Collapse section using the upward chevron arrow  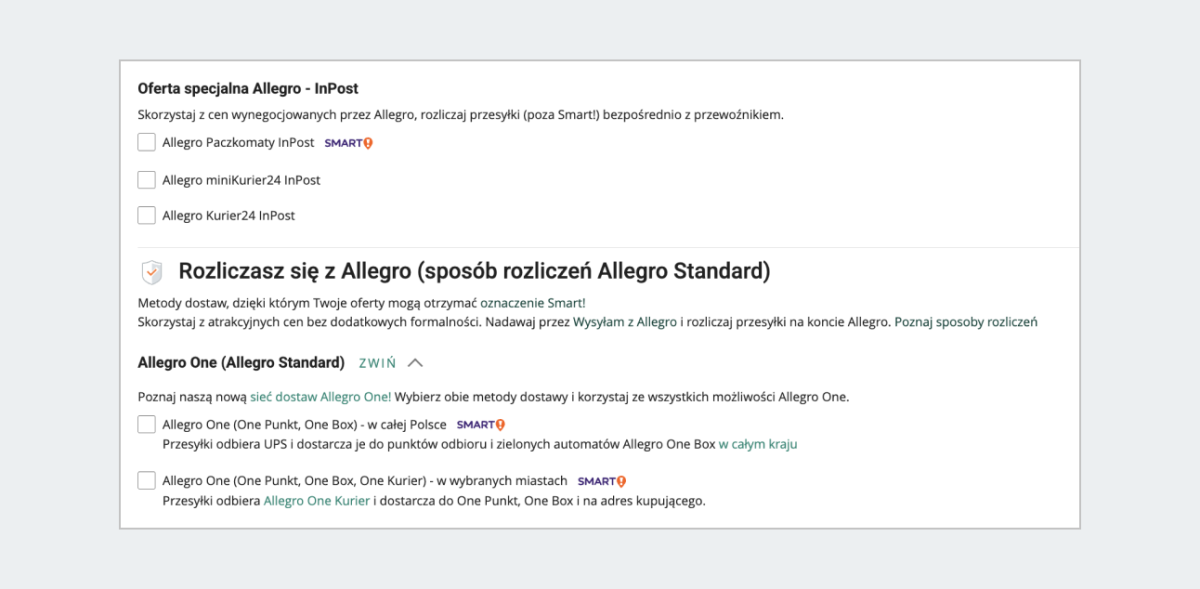(x=416, y=363)
